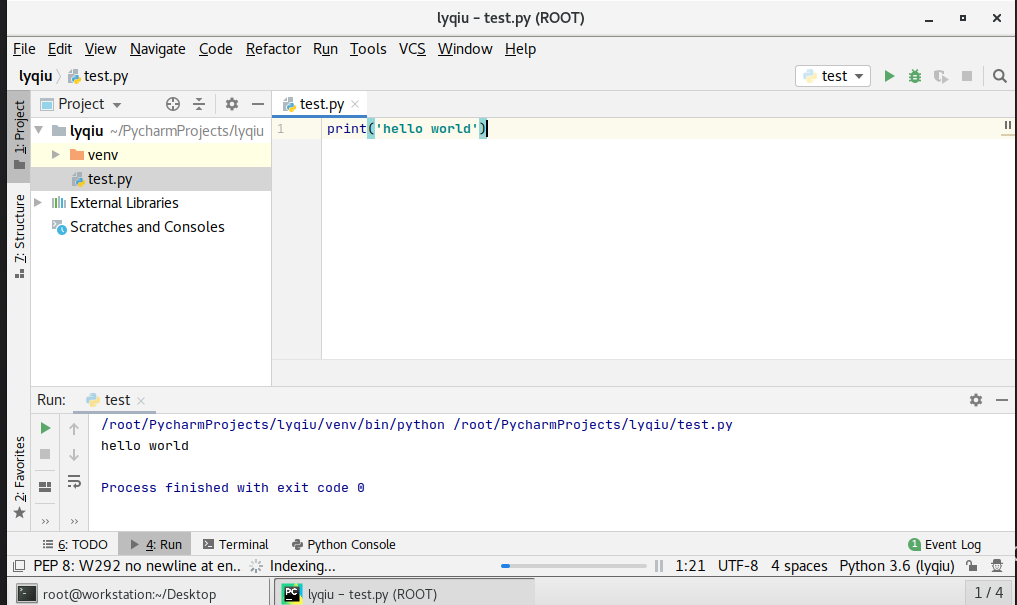Move down the stack trace arrow

74,455
